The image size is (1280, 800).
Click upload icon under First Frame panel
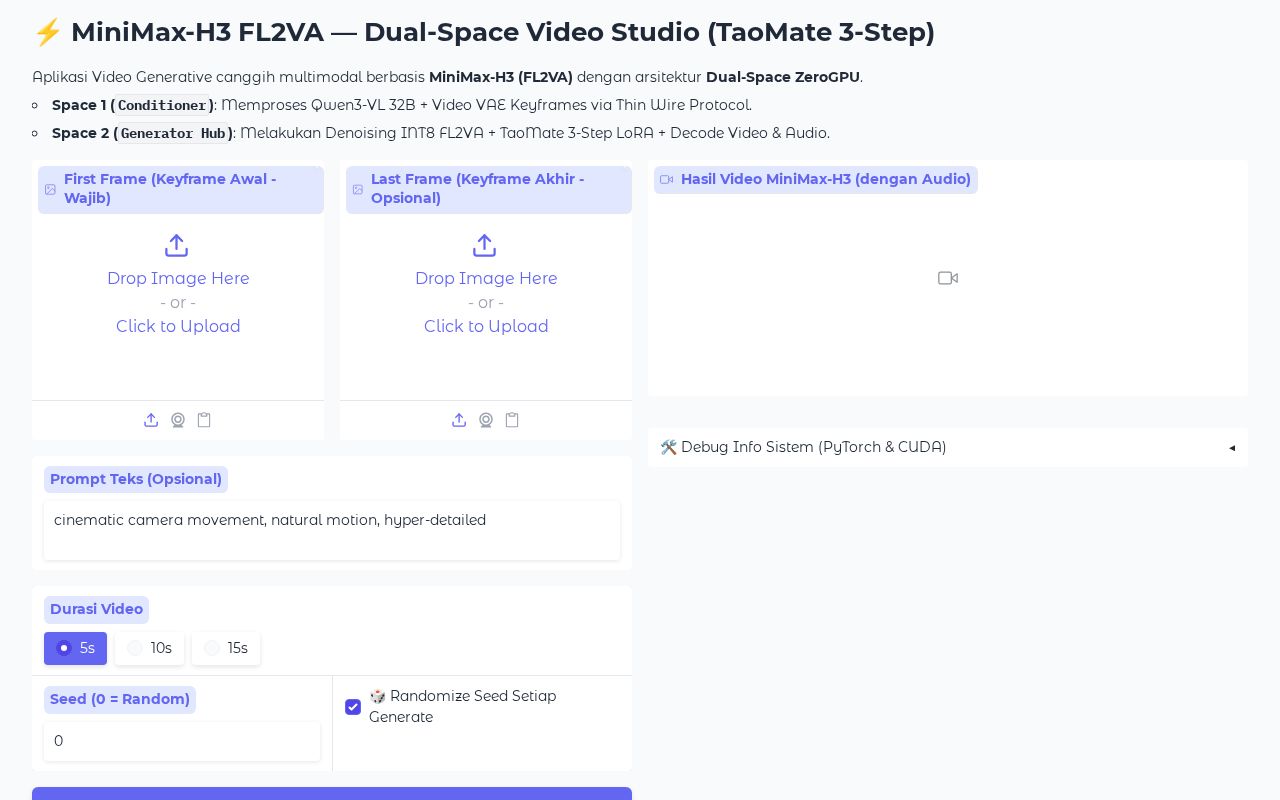(x=151, y=420)
